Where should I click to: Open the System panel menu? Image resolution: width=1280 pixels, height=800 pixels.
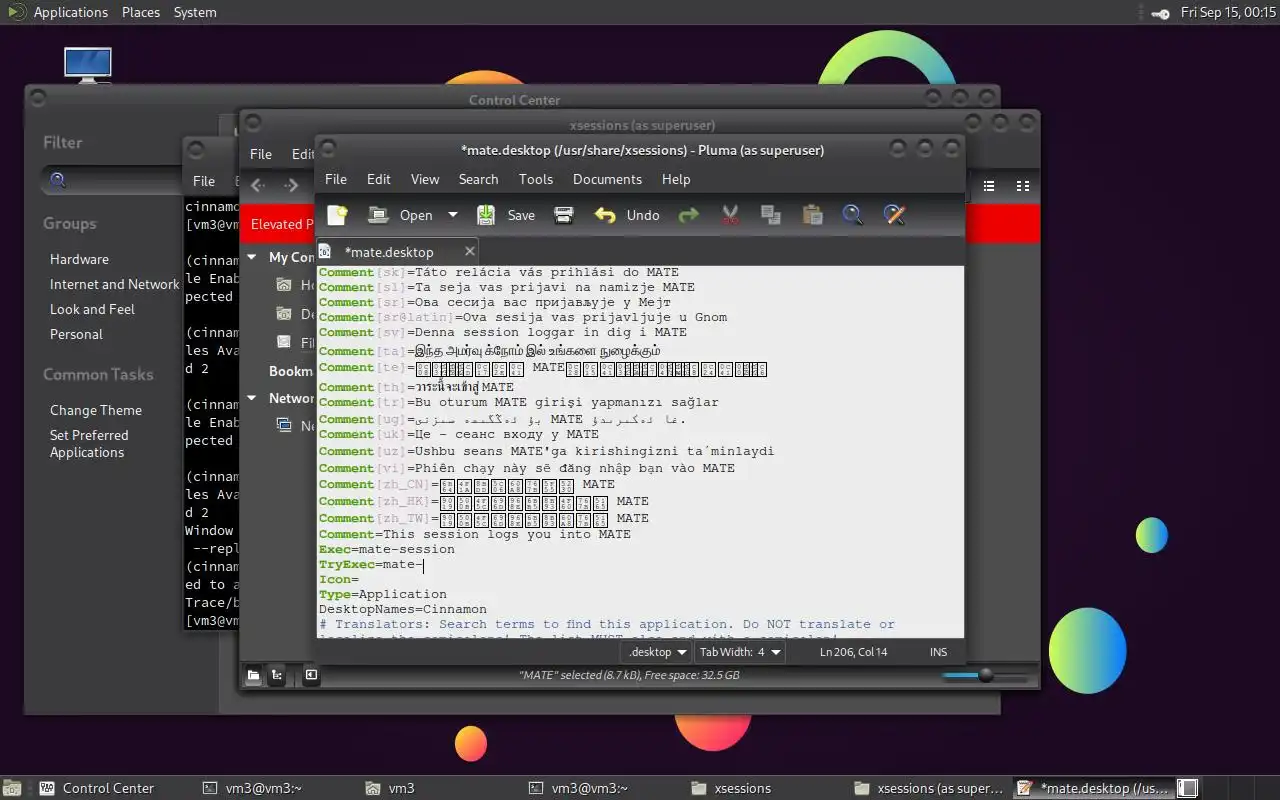pyautogui.click(x=195, y=12)
